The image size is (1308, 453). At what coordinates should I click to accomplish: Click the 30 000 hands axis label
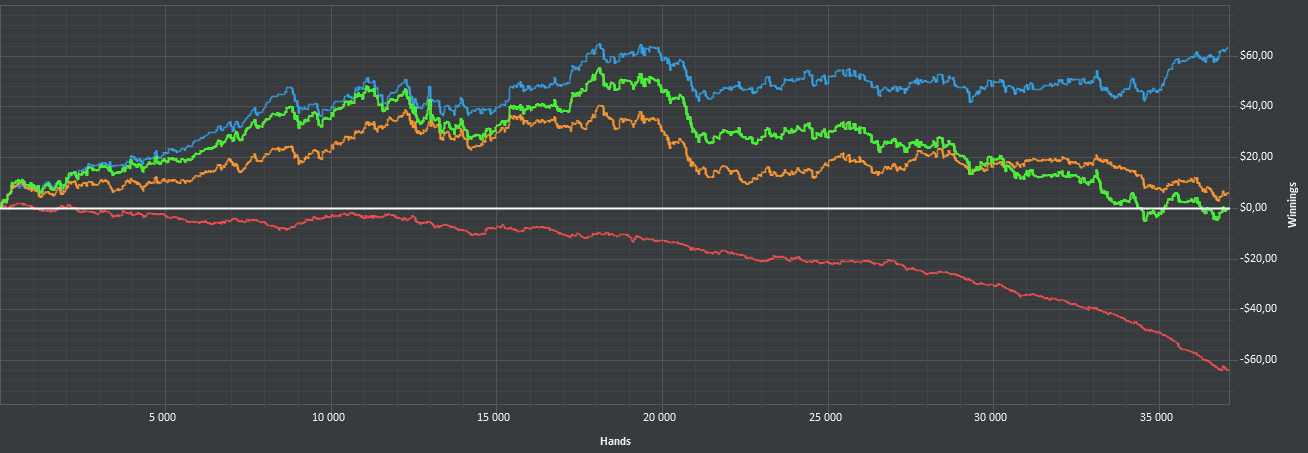990,416
